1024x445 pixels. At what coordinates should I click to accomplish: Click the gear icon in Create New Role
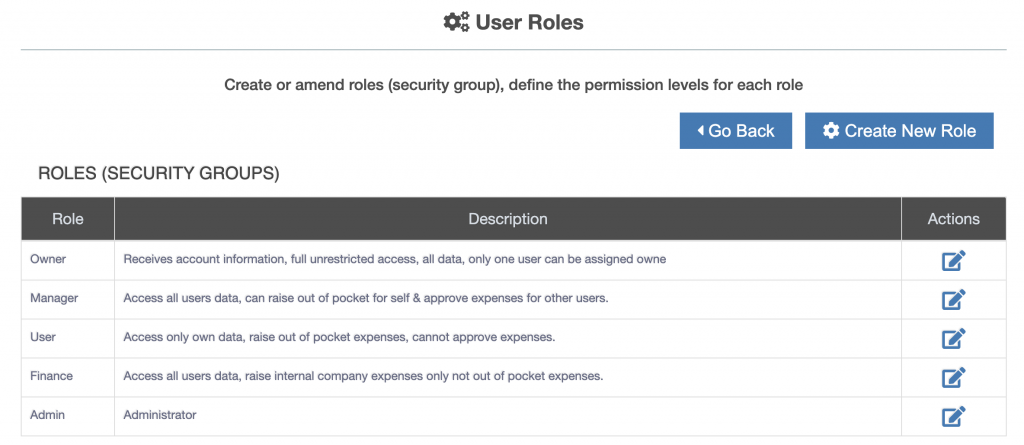pyautogui.click(x=831, y=131)
